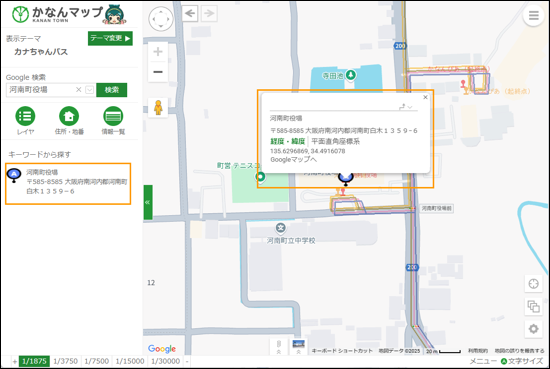Viewport: 550px width, 369px height.
Task: Set scale to 1/15000
Action: pyautogui.click(x=130, y=361)
